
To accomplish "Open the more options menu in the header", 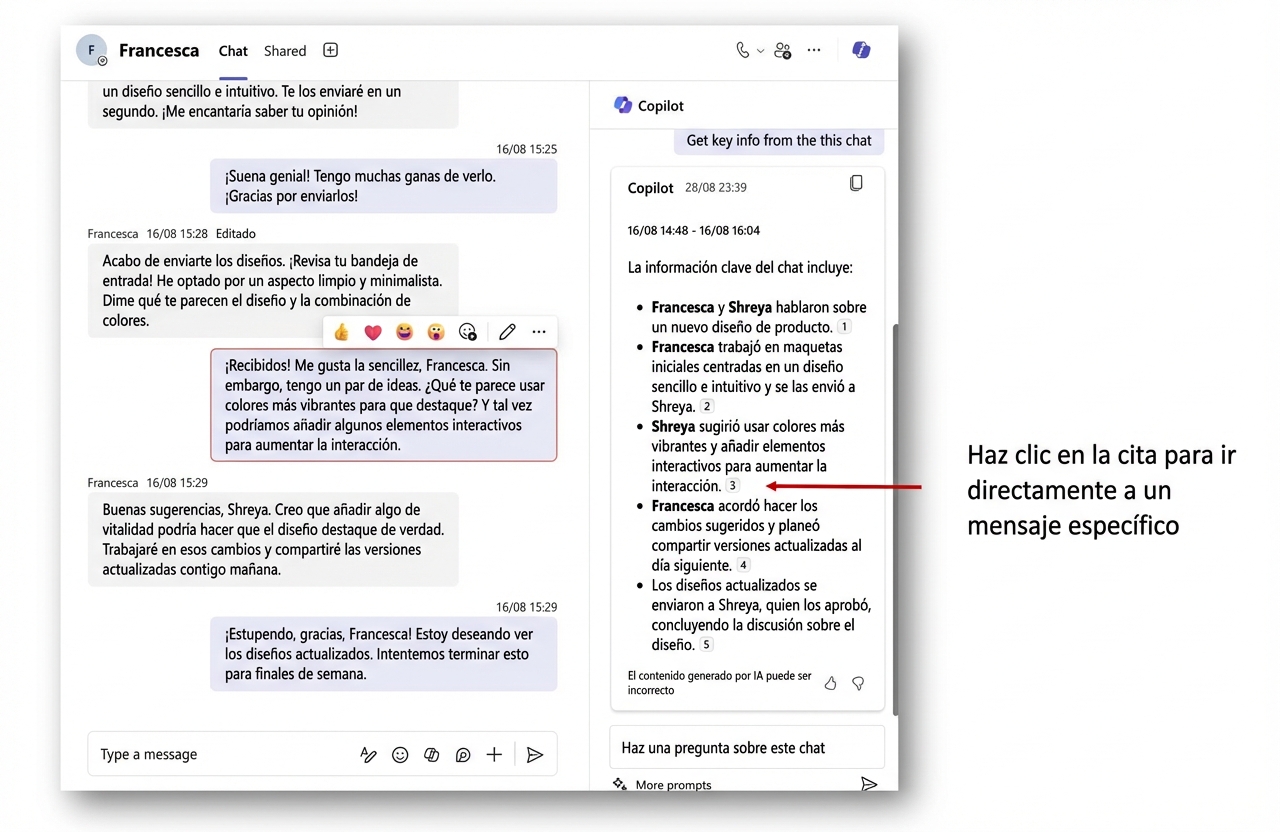I will pyautogui.click(x=813, y=50).
